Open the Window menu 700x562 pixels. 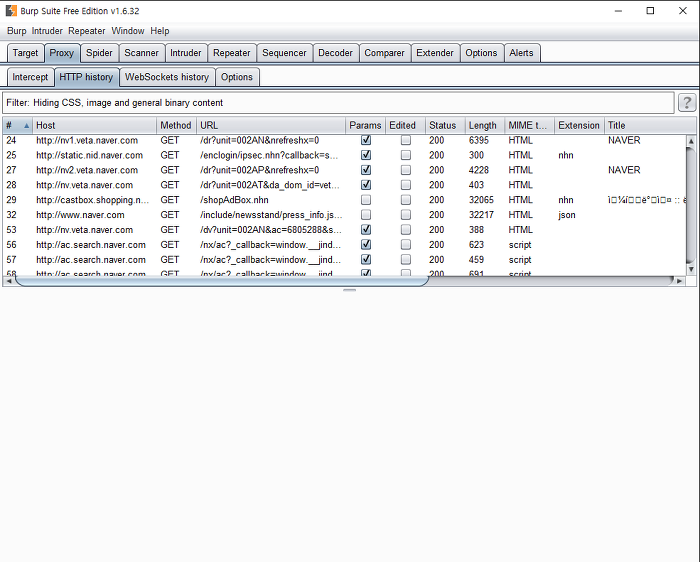(128, 31)
